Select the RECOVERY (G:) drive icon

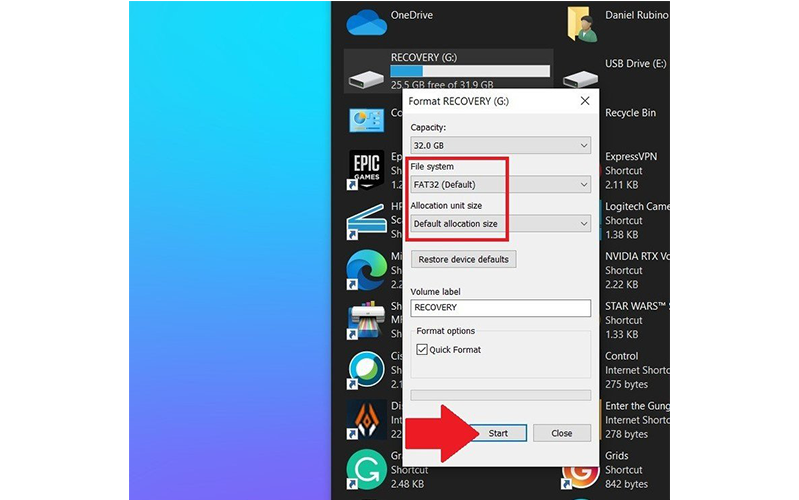[366, 79]
